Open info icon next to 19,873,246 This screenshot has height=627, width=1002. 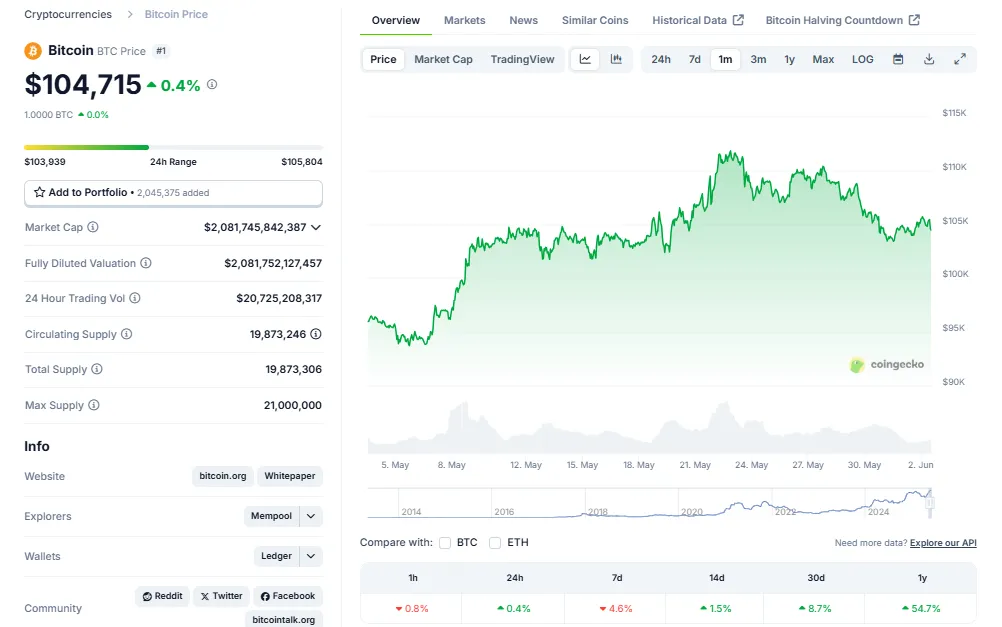pyautogui.click(x=316, y=334)
